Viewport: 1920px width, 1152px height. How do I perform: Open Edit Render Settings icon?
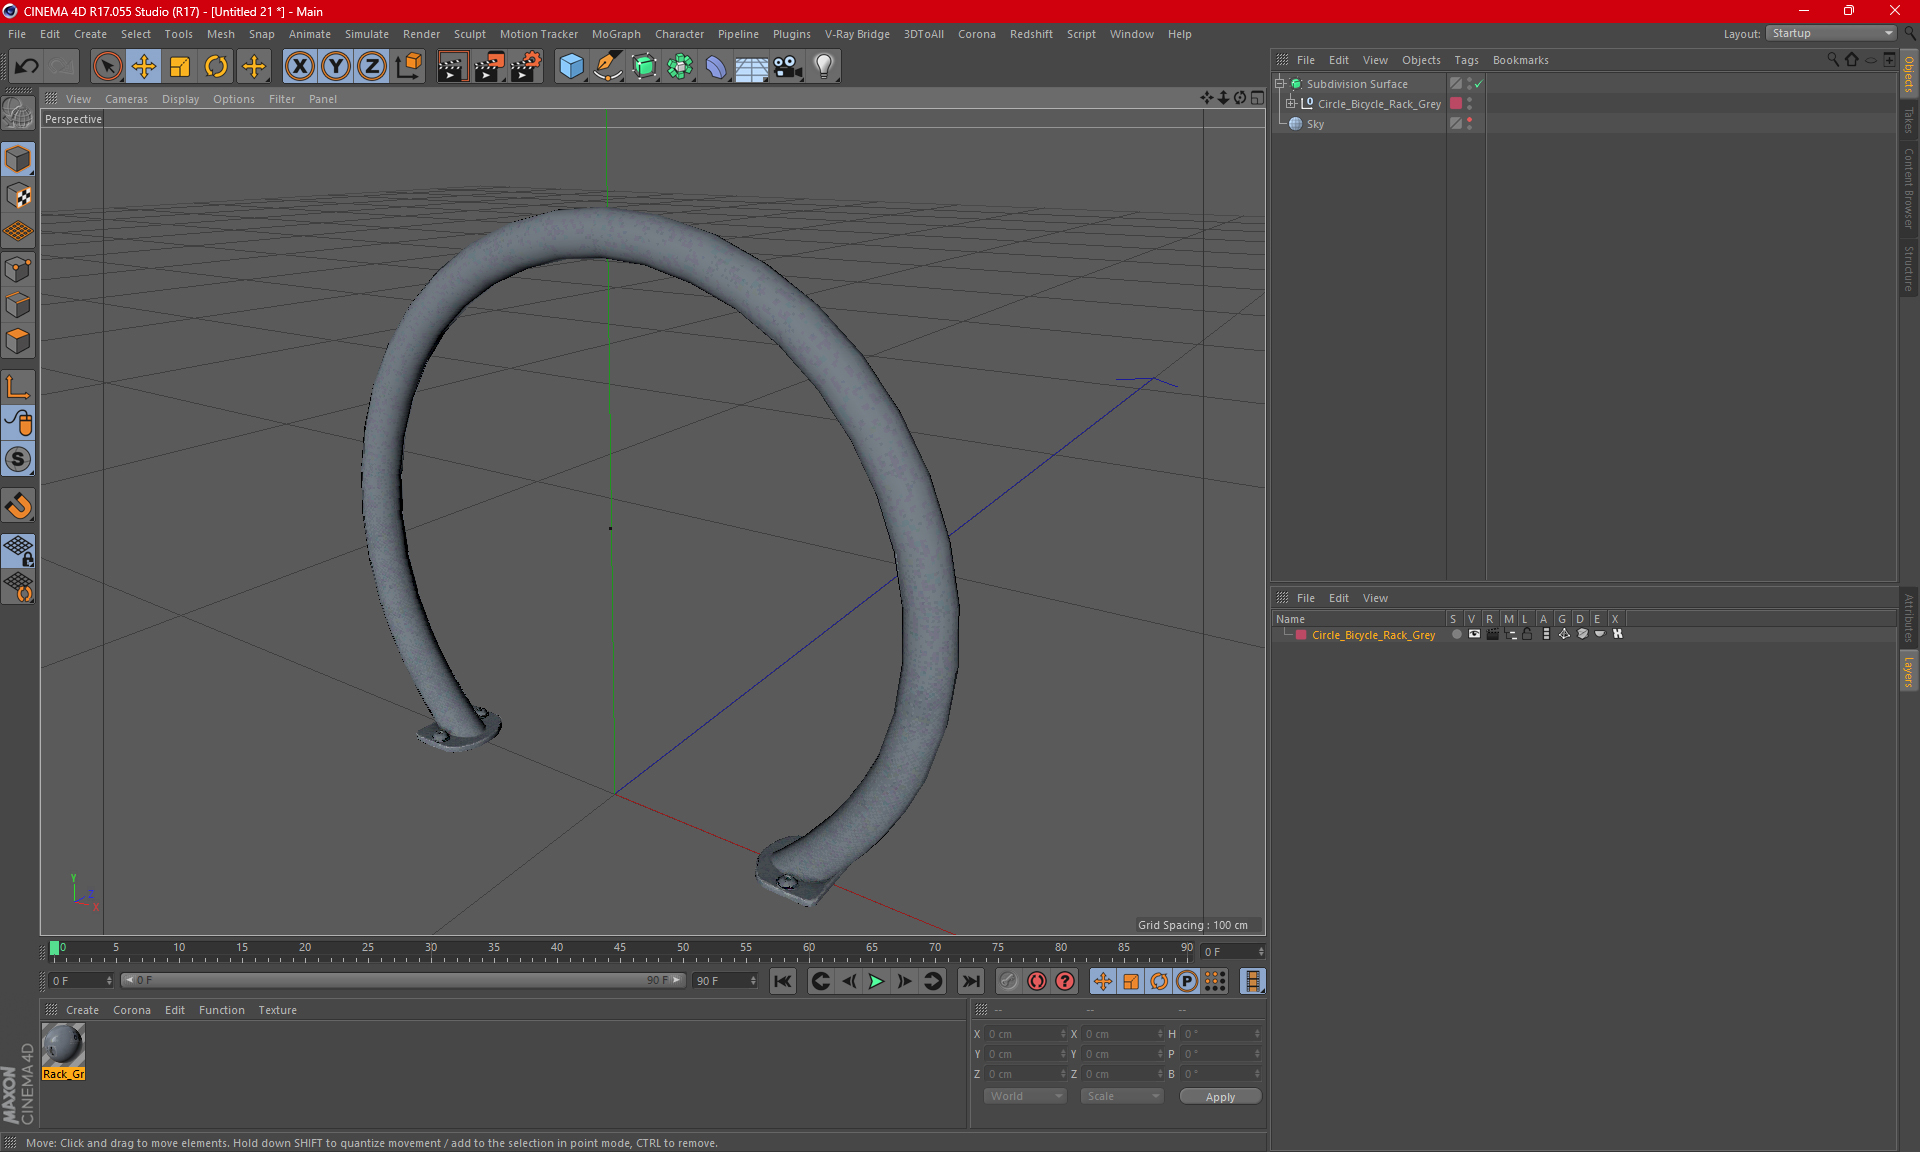click(526, 67)
